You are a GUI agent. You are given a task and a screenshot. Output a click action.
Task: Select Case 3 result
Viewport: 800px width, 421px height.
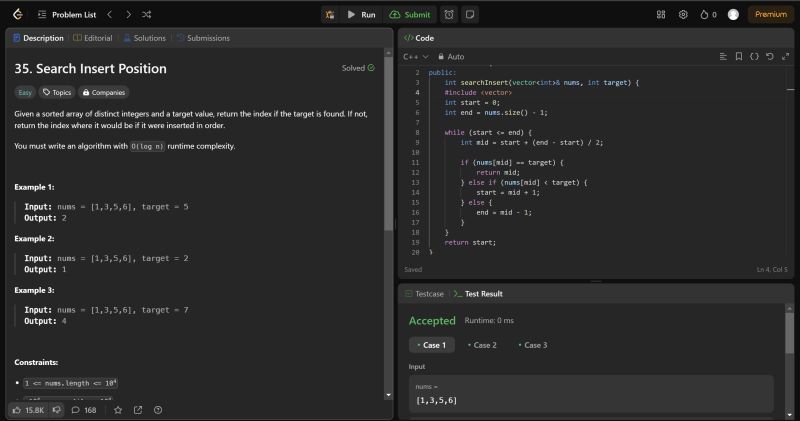coord(533,345)
